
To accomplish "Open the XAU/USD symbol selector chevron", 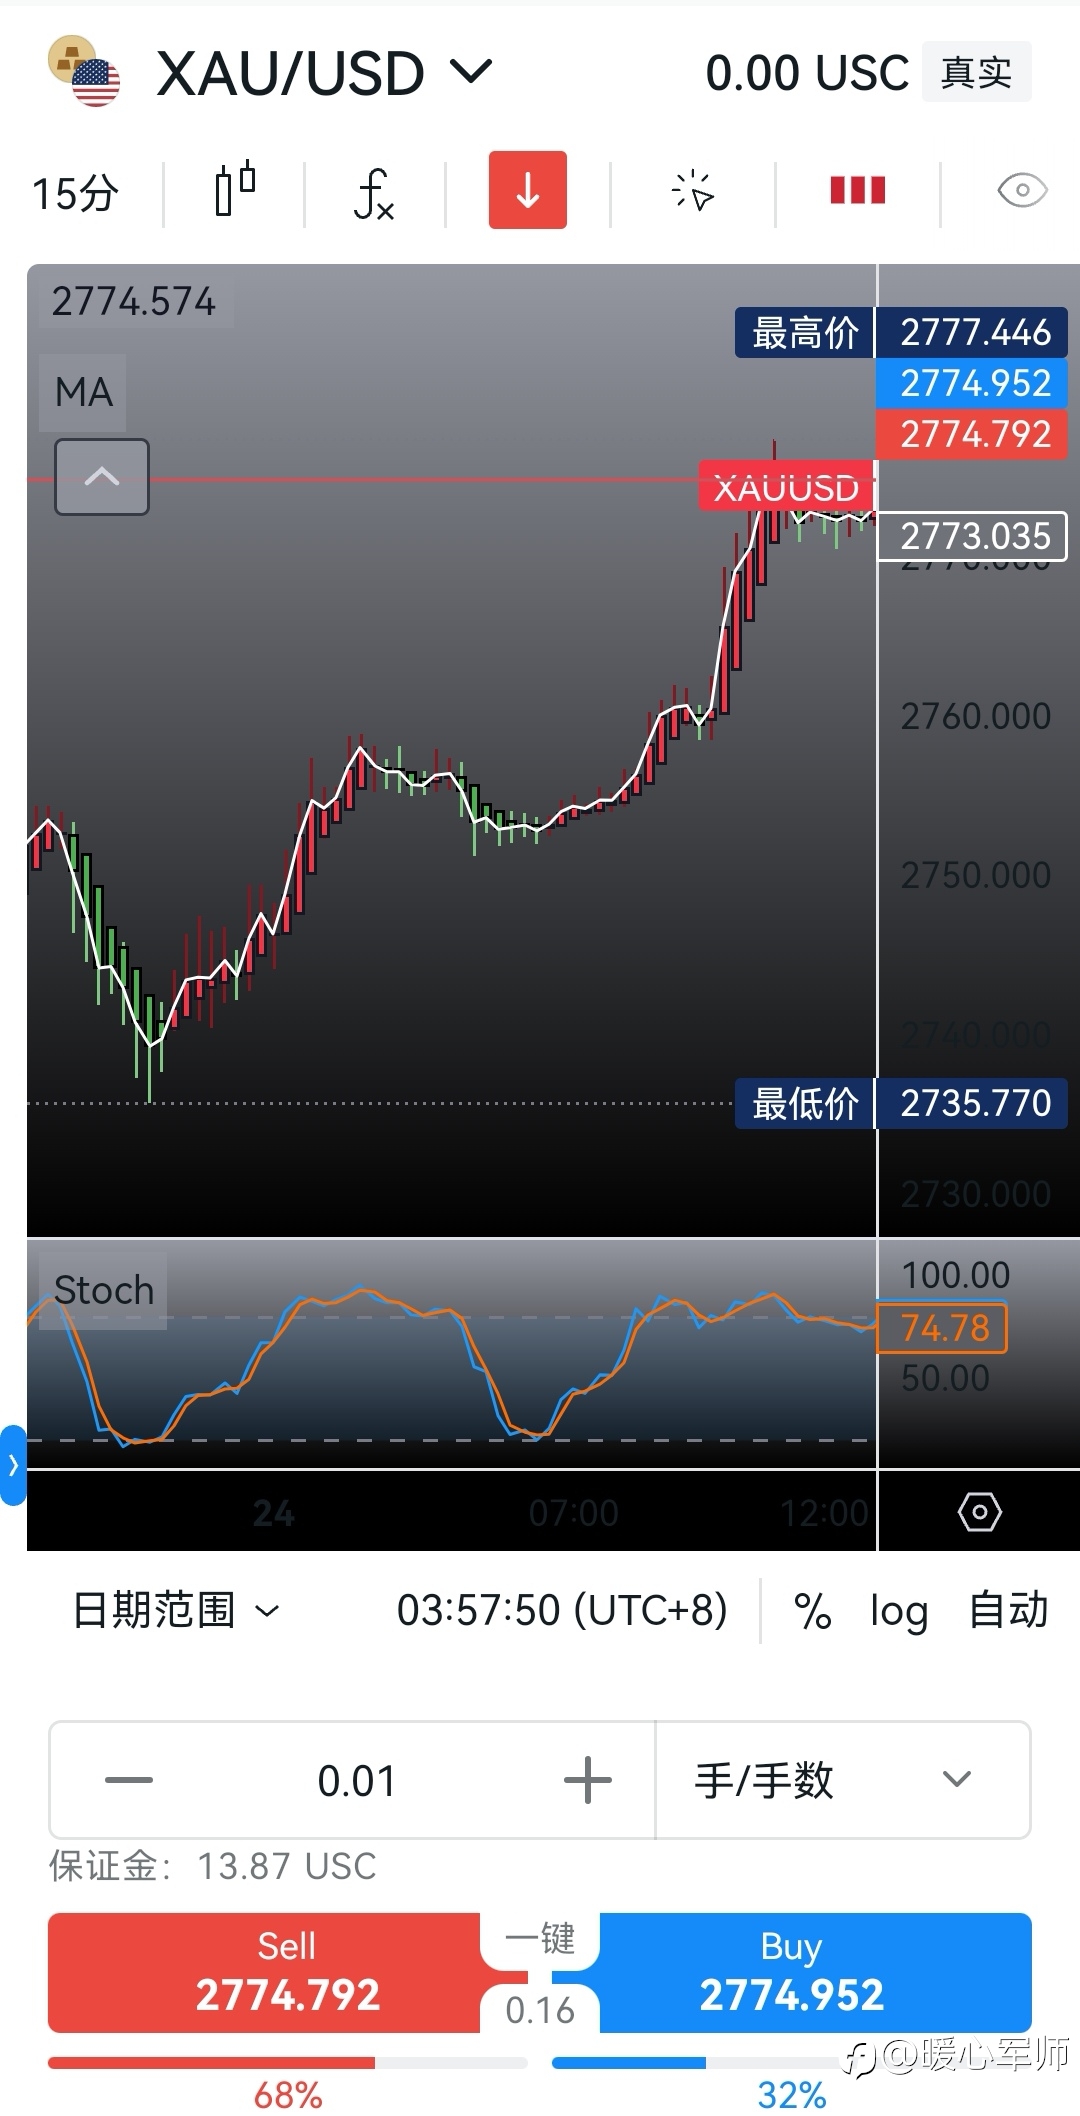I will tap(471, 72).
